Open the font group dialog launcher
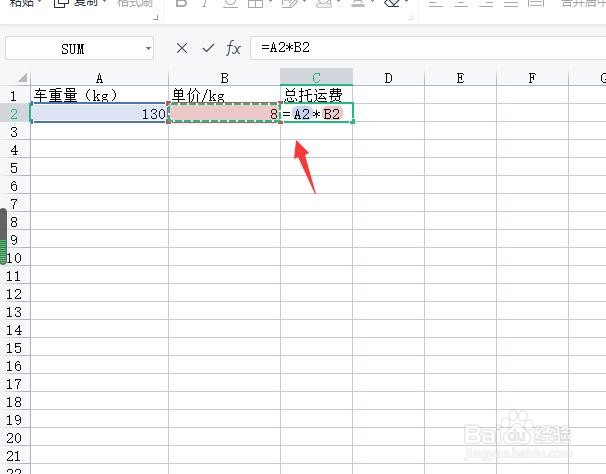The width and height of the screenshot is (606, 474). (411, 17)
